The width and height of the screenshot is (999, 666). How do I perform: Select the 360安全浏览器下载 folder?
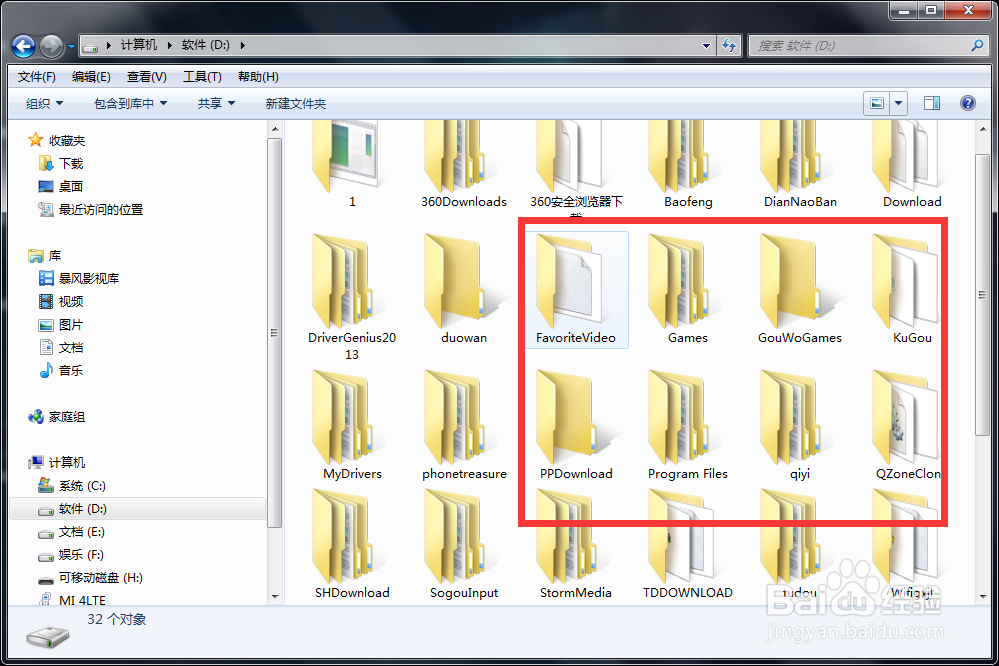(x=576, y=167)
